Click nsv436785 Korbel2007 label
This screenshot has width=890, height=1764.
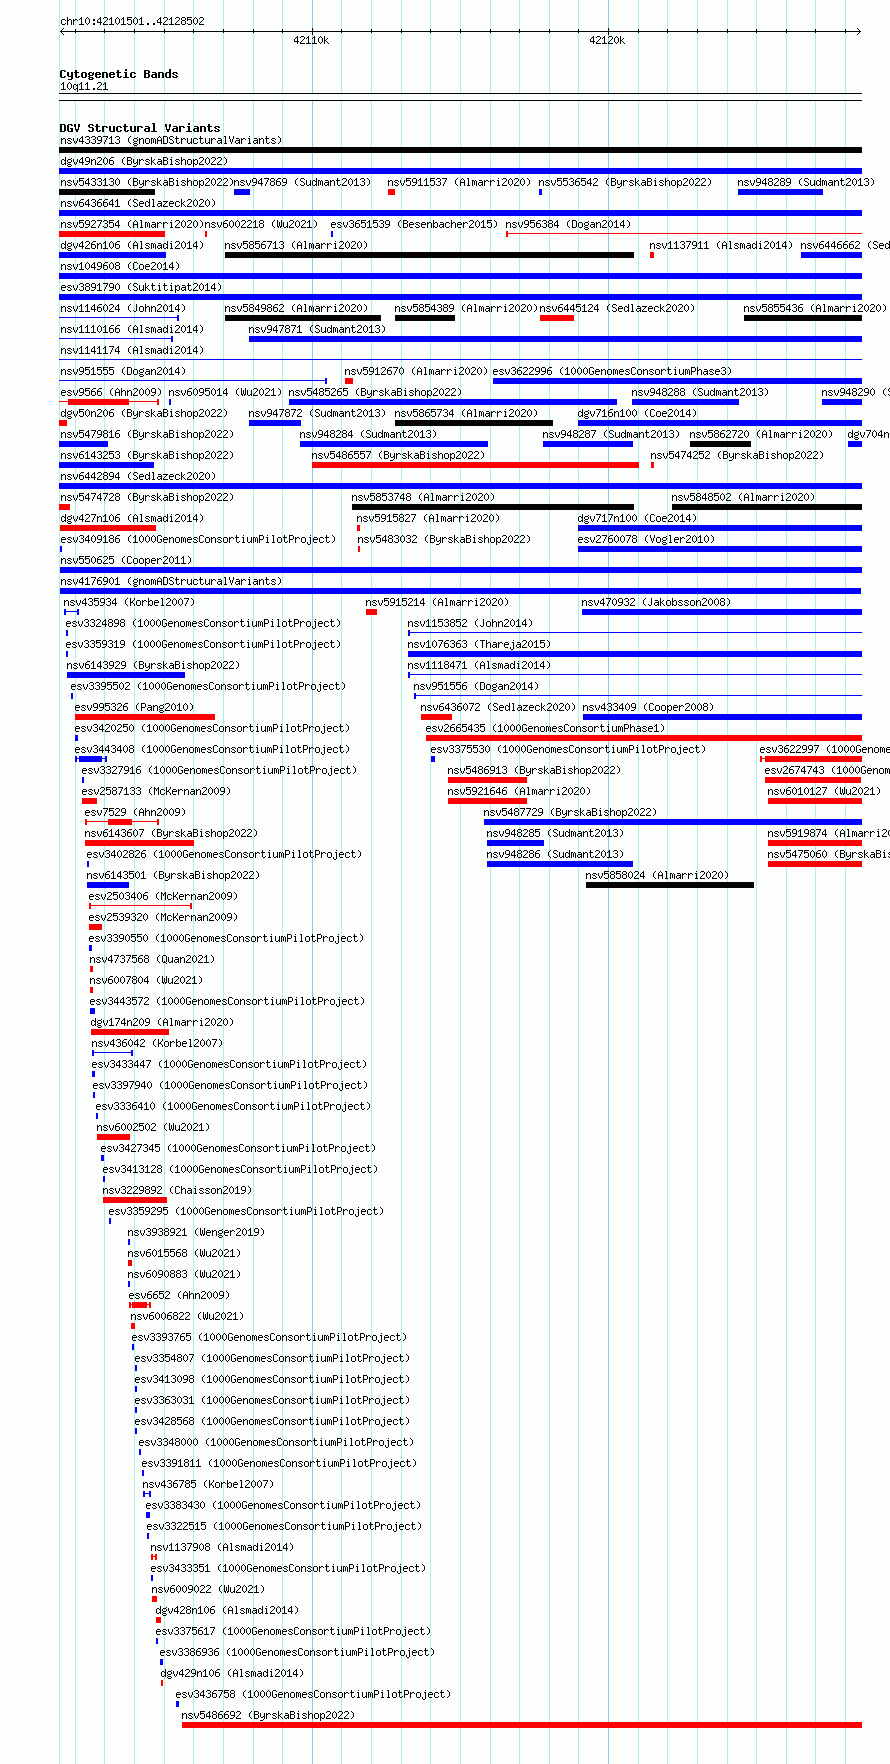click(x=207, y=1484)
